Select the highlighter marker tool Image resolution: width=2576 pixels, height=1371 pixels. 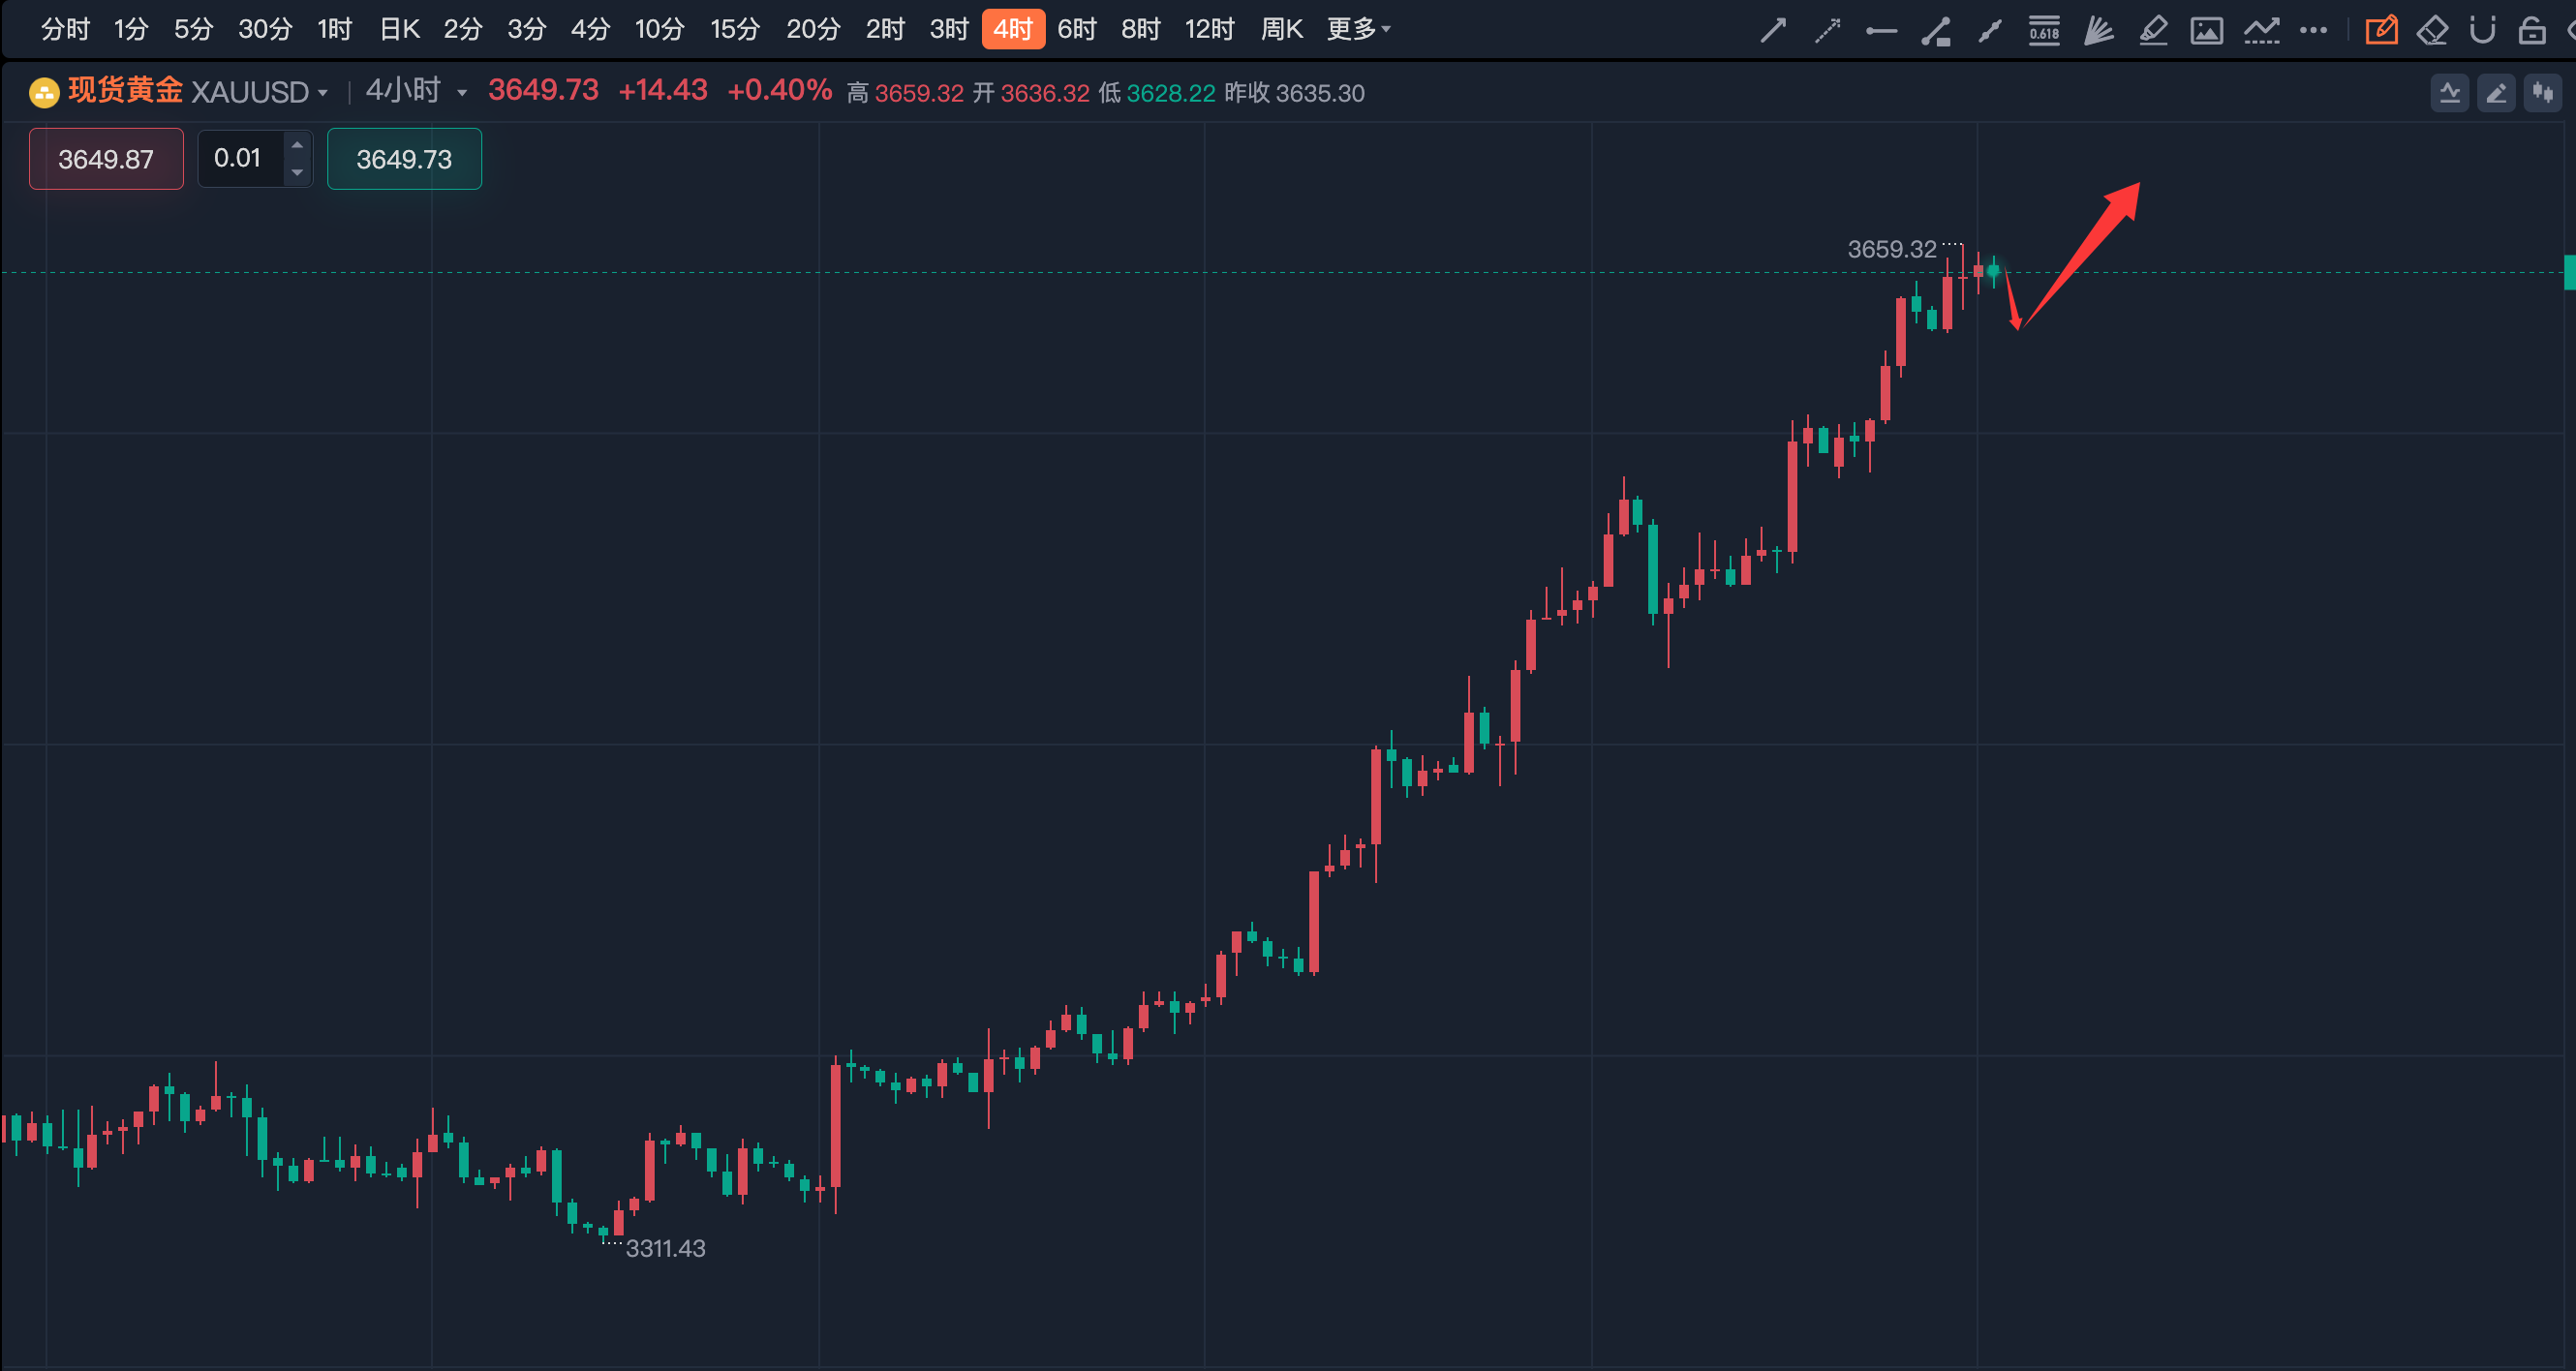(2153, 31)
